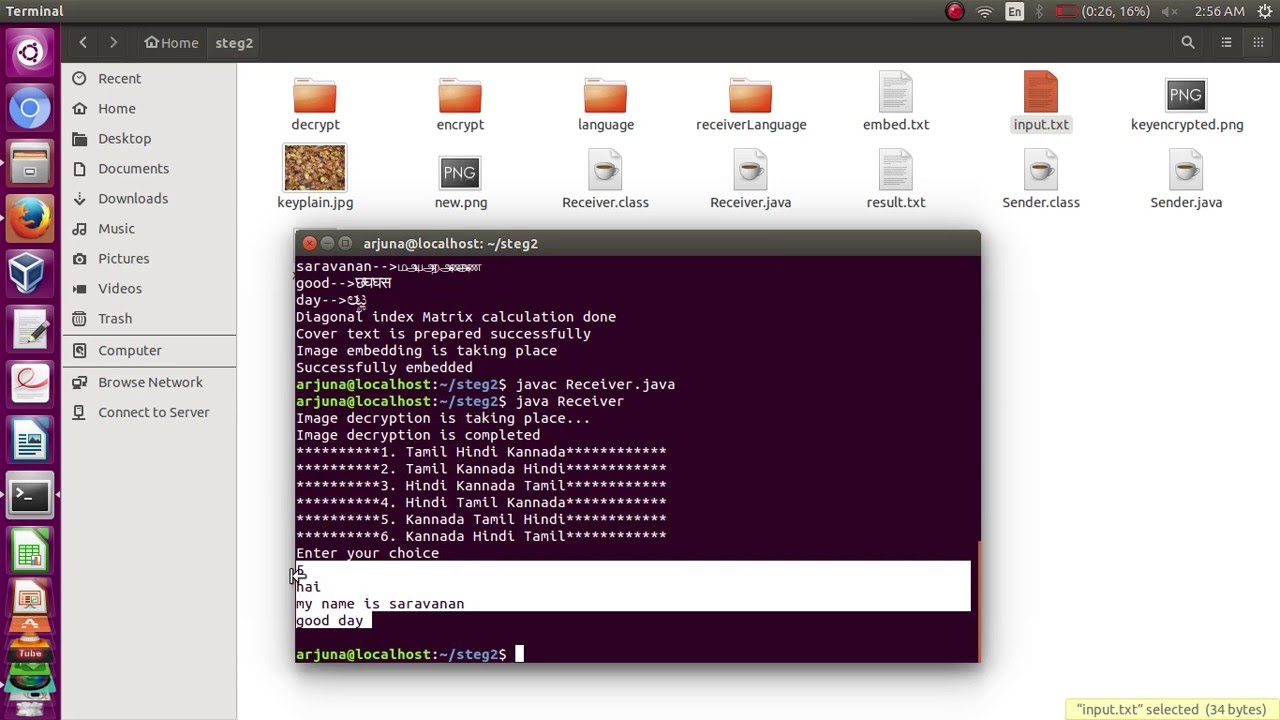The image size is (1280, 720).
Task: Open the En keyboard language indicator
Action: click(x=1015, y=11)
